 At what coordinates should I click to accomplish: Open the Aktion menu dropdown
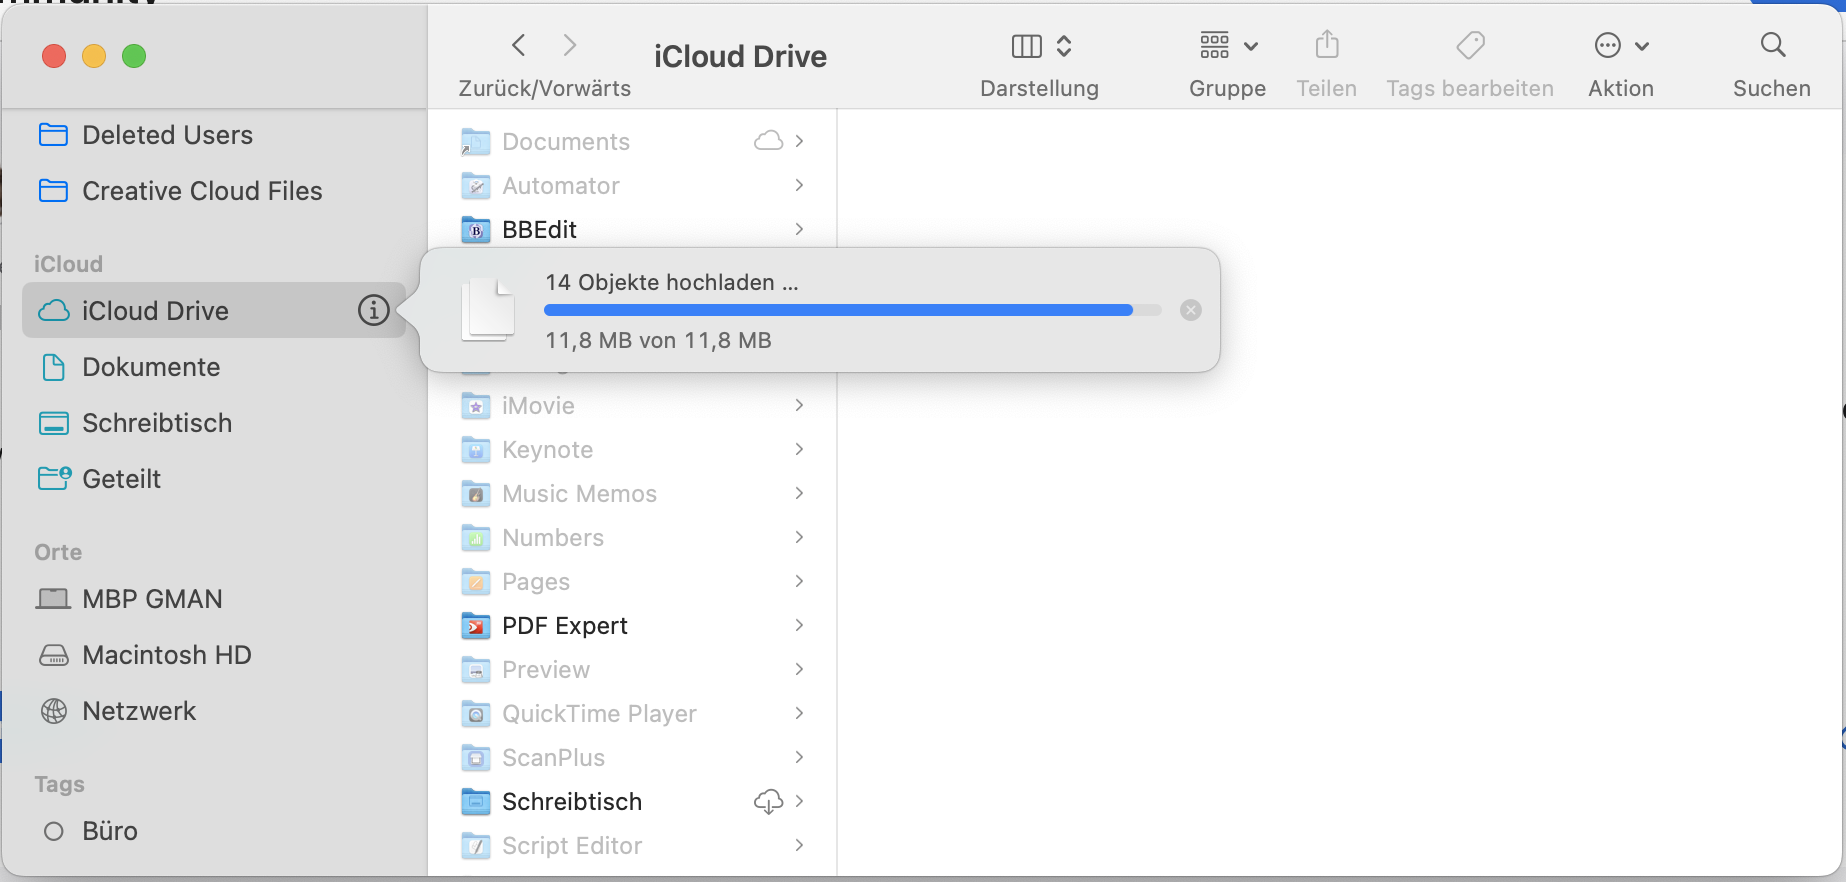pyautogui.click(x=1620, y=46)
